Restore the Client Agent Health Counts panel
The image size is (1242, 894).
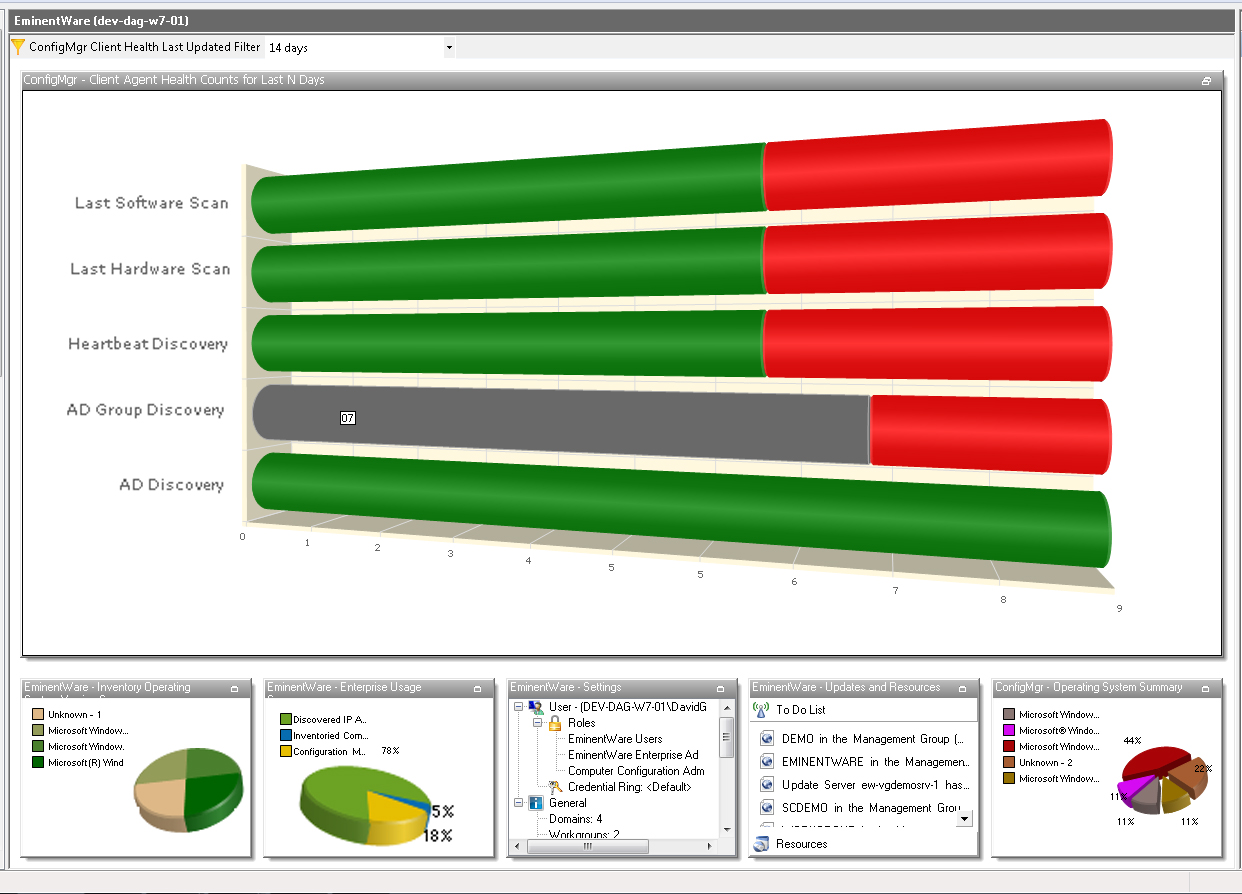pos(1207,80)
